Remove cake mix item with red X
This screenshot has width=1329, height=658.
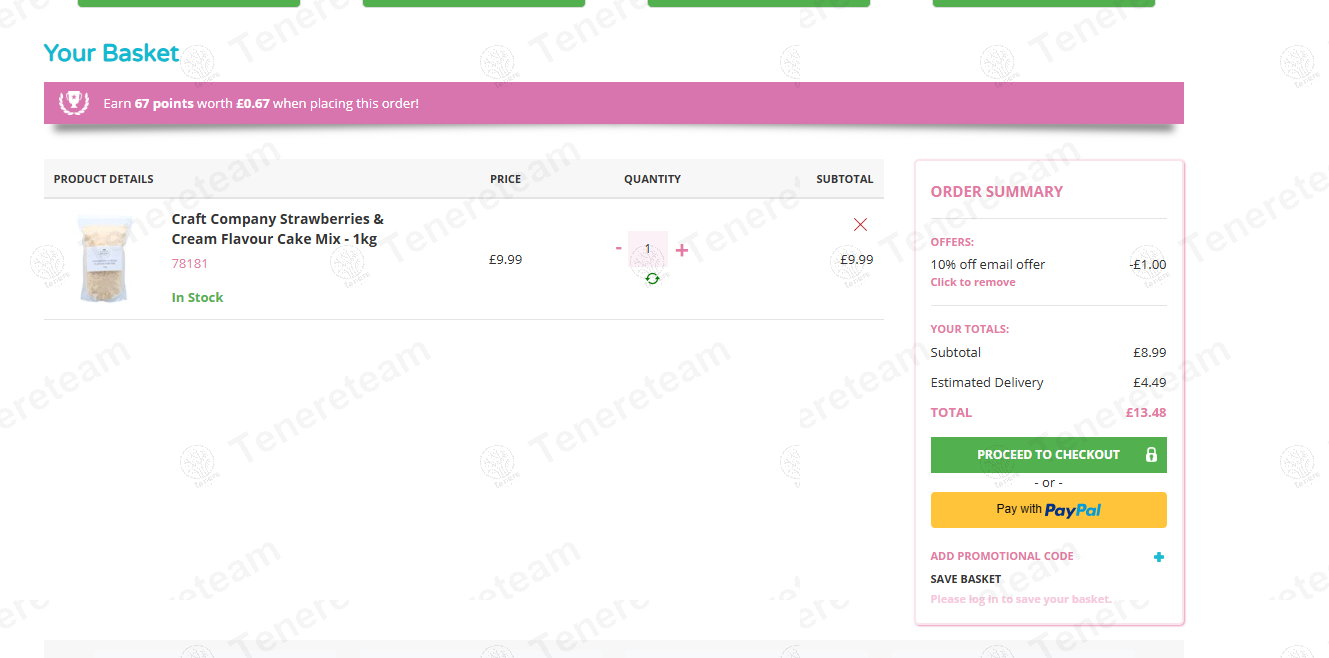860,225
